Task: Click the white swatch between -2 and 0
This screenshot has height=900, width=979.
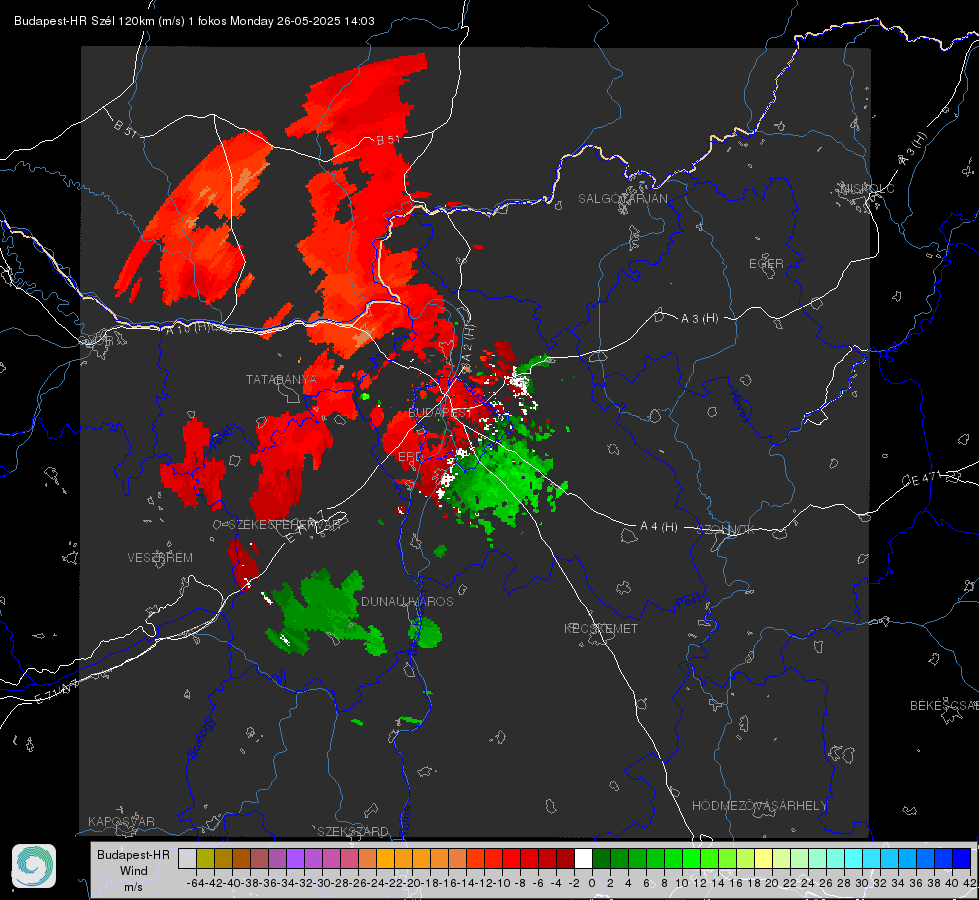Action: click(583, 859)
